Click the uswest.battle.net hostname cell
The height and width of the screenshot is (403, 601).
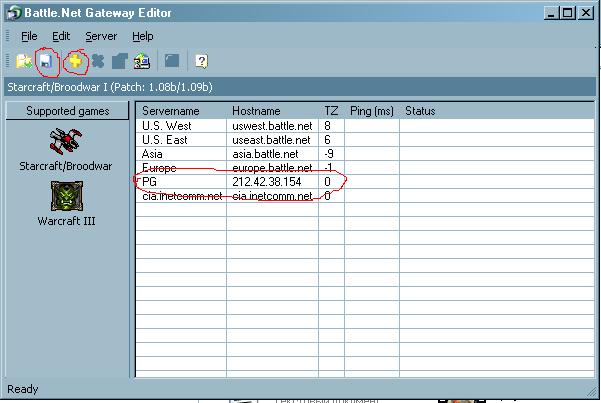273,126
